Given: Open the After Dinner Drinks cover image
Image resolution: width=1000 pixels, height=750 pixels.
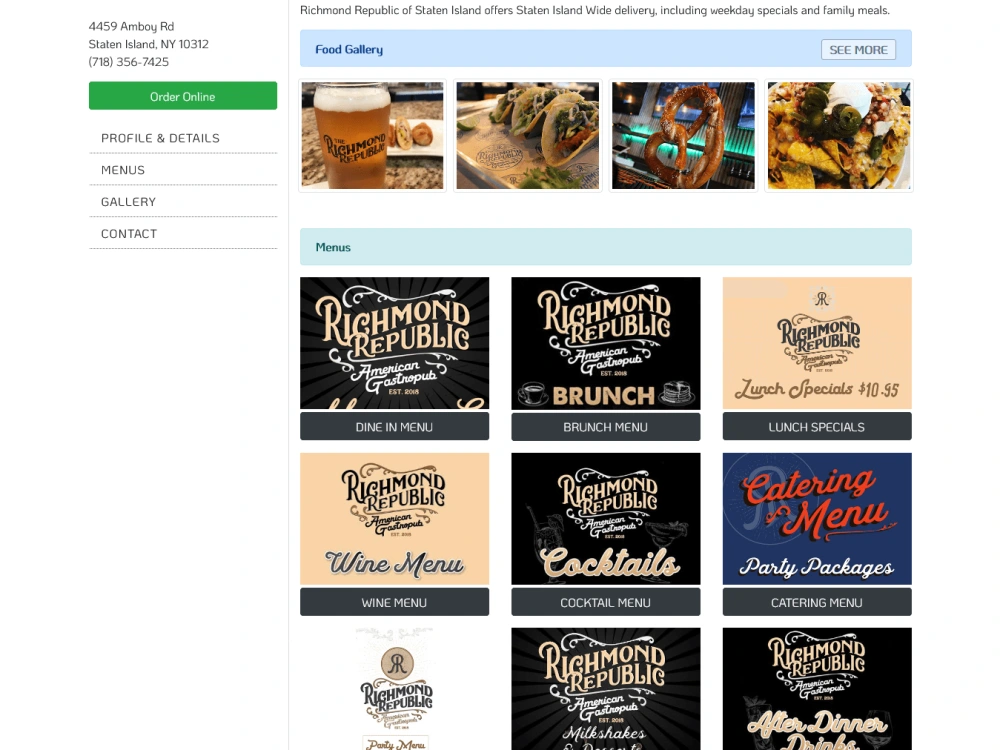Looking at the screenshot, I should click(816, 689).
